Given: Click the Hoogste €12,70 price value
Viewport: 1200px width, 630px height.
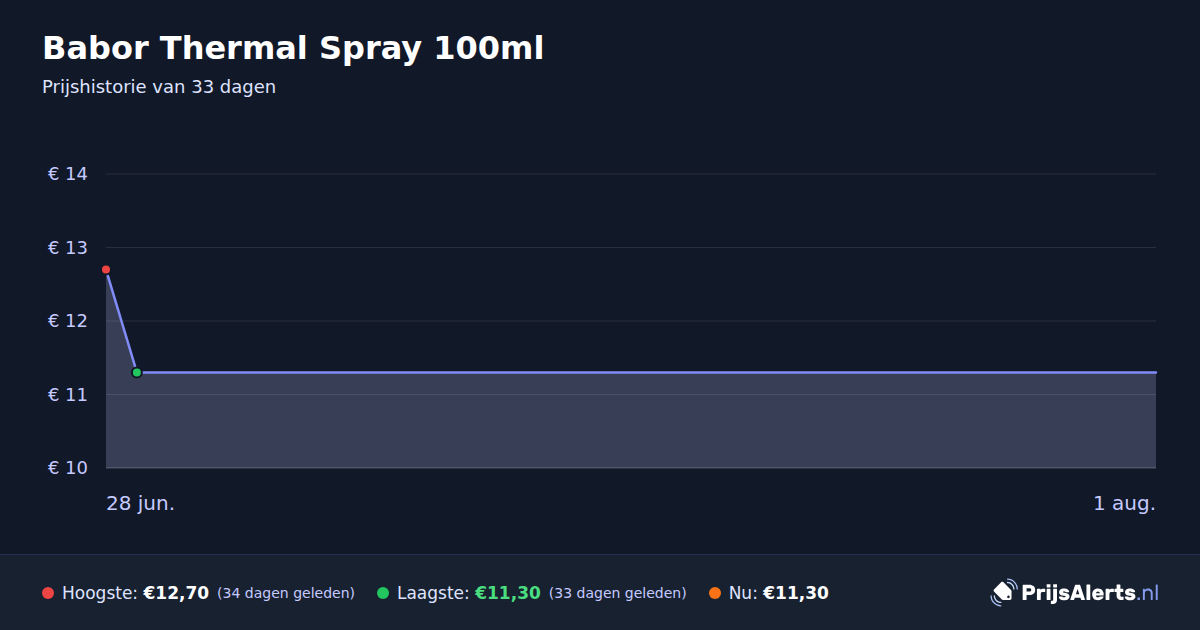Looking at the screenshot, I should tap(176, 593).
